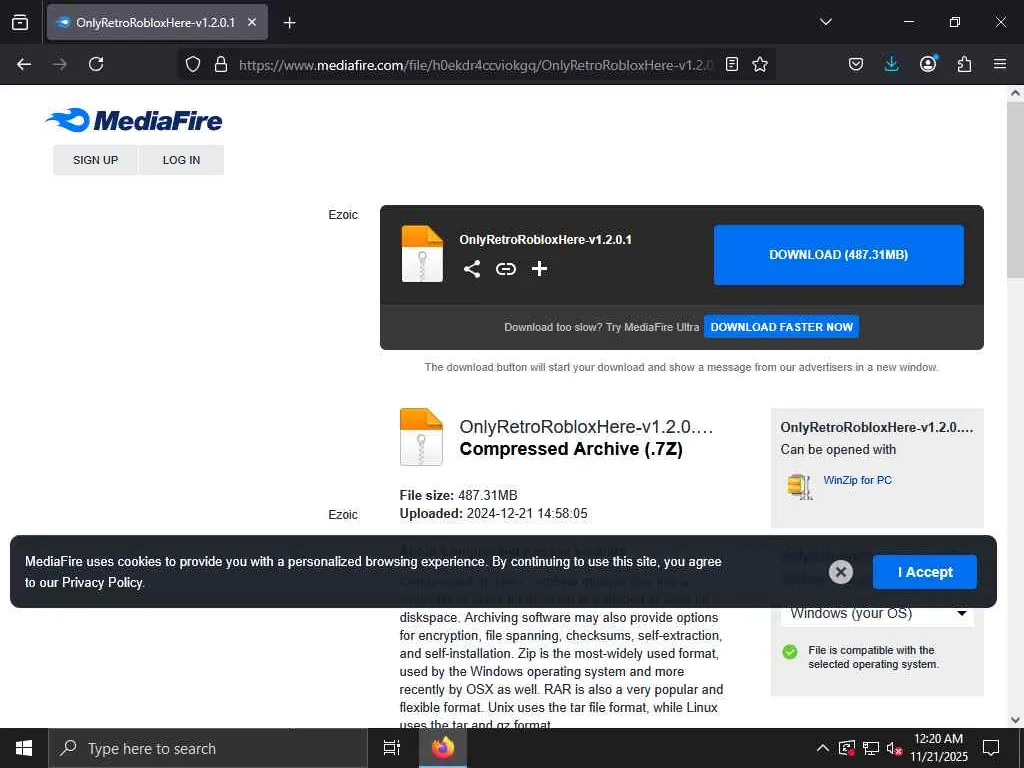The height and width of the screenshot is (768, 1024).
Task: Click the green compatibility checkmark icon
Action: (x=790, y=652)
